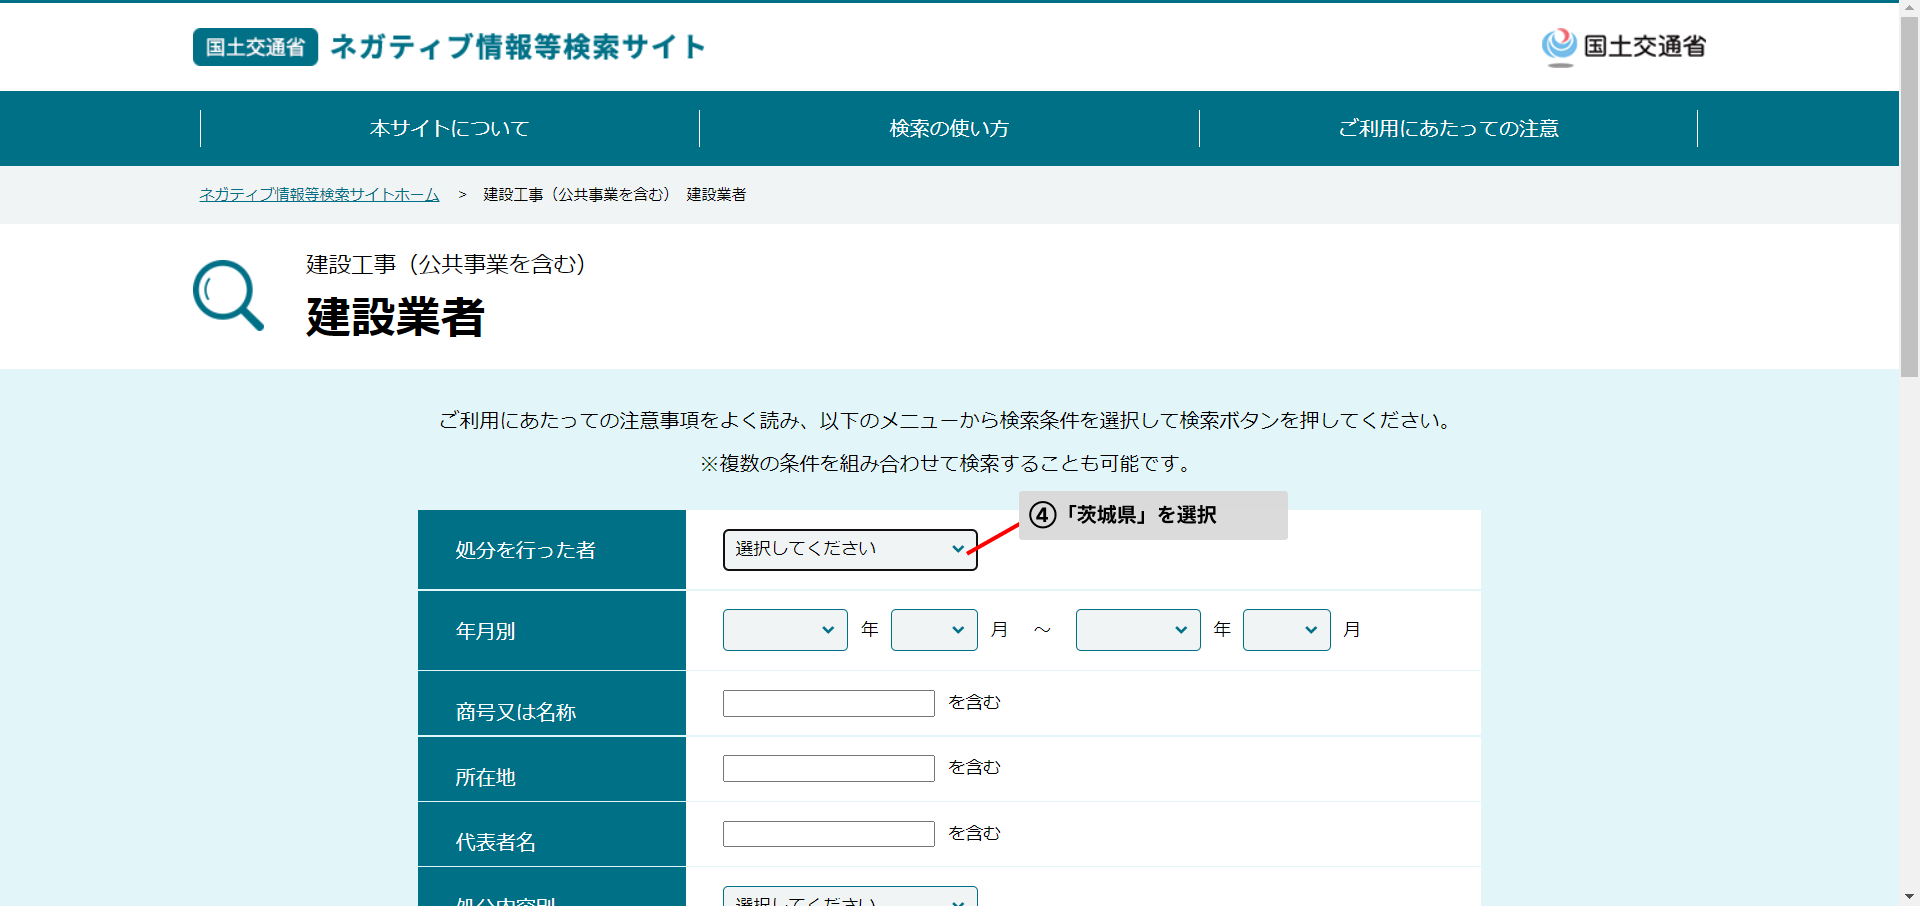Click the 処分を行った者 row label
1920x906 pixels.
pos(525,550)
